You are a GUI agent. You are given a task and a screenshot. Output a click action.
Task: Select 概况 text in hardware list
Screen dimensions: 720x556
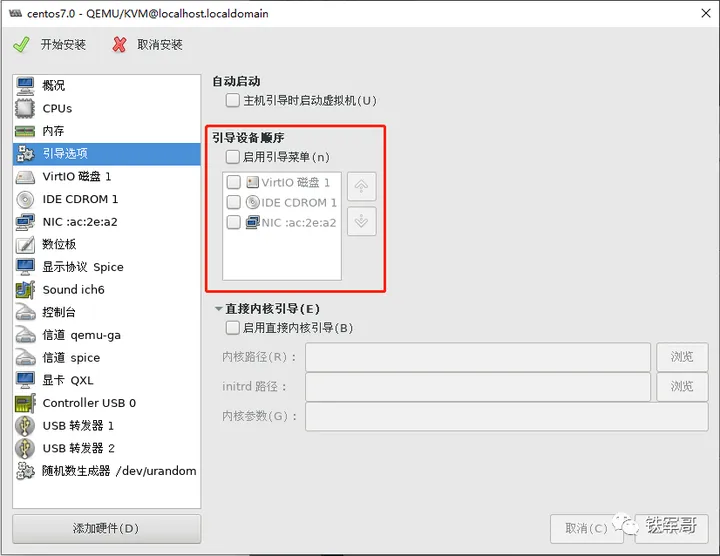(x=54, y=85)
